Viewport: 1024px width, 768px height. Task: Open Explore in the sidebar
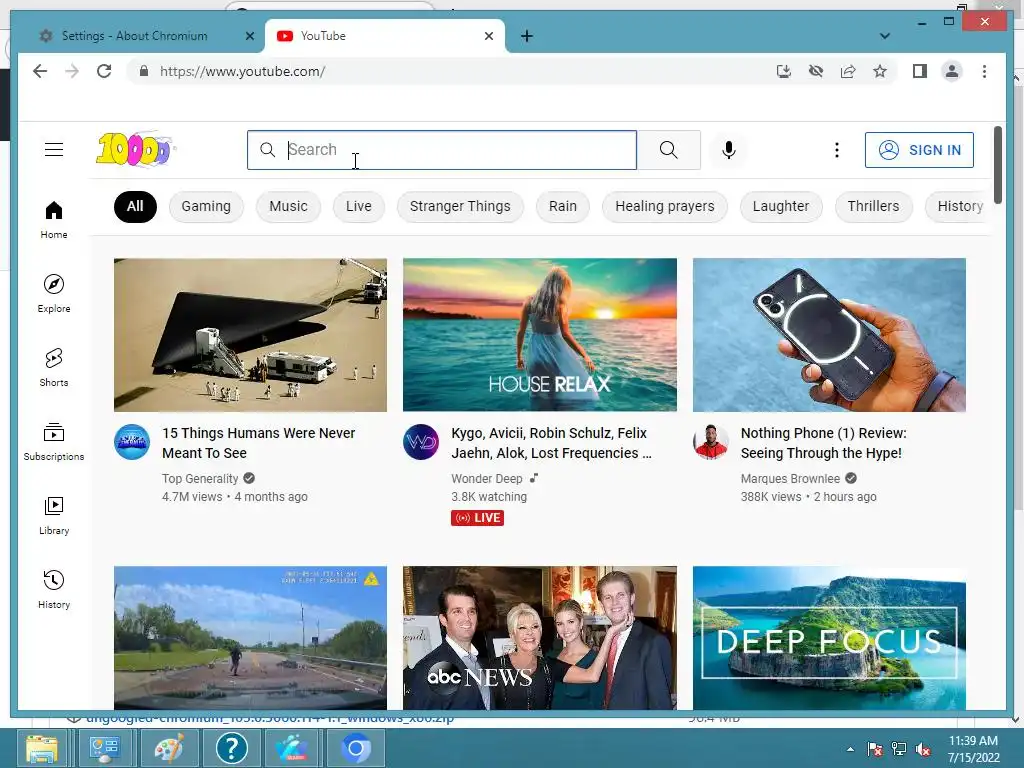pyautogui.click(x=54, y=294)
